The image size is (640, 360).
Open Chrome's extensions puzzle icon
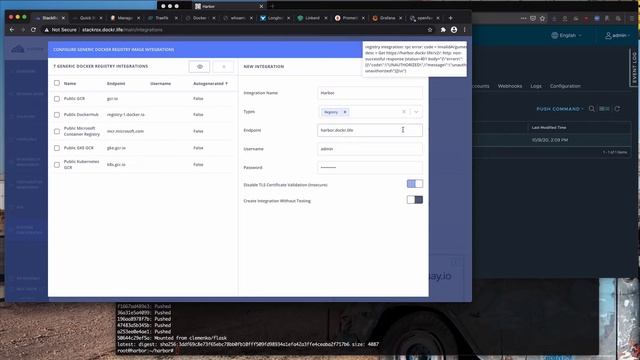[x=443, y=30]
